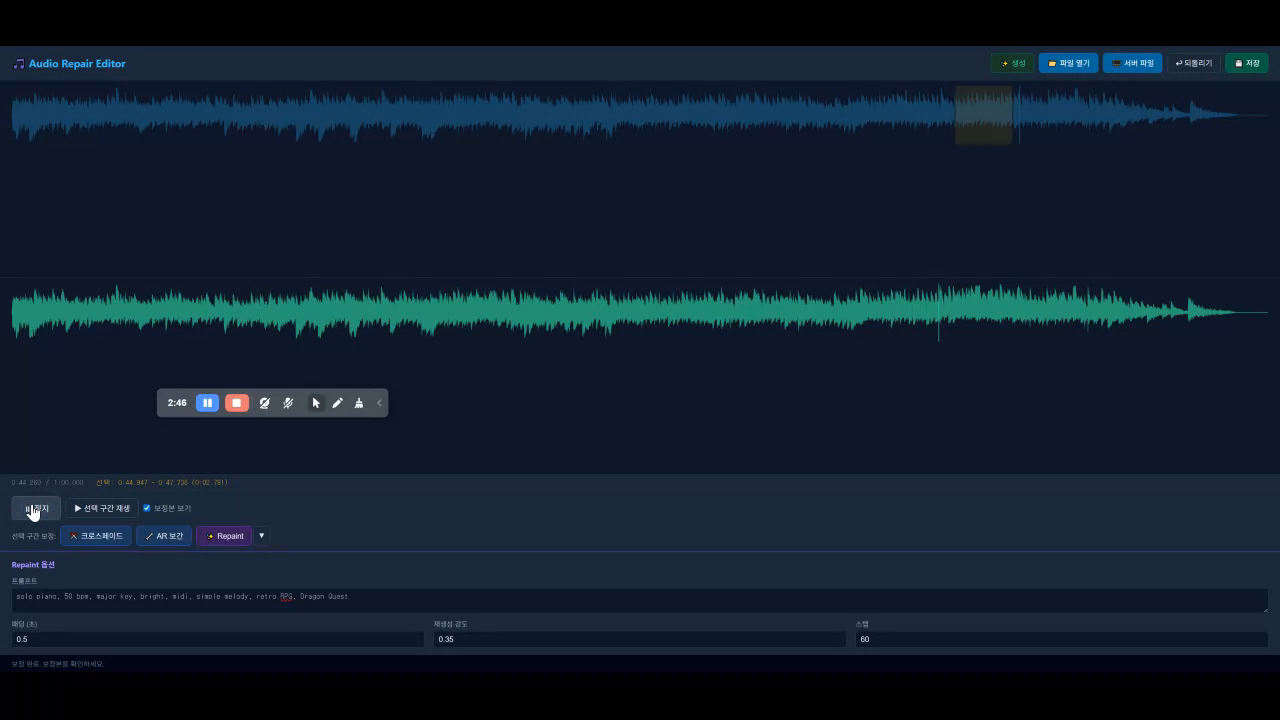The width and height of the screenshot is (1280, 720).
Task: Click the 스텝 input showing 60
Action: (1062, 639)
